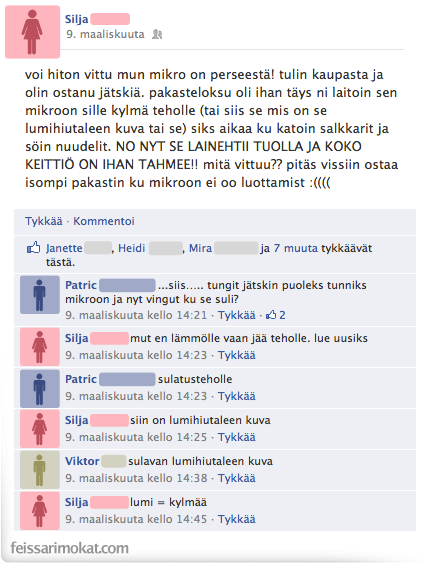Like the post using Tykkää under post text
Viewport: 422px width, 563px height.
pyautogui.click(x=43, y=221)
